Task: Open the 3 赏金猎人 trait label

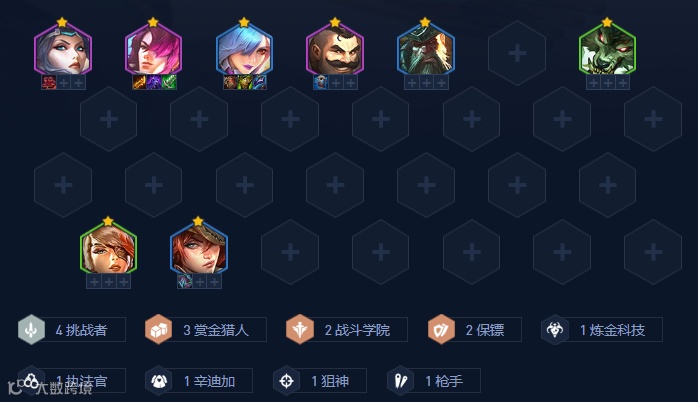Action: point(215,330)
